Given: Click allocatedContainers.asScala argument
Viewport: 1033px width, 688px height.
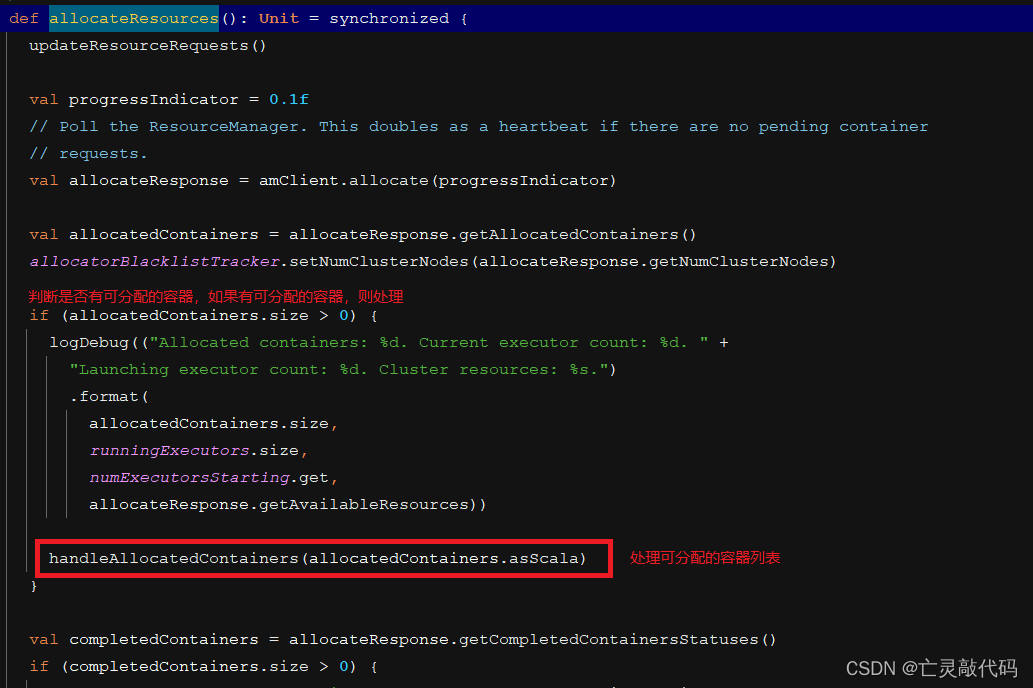Looking at the screenshot, I should [x=443, y=559].
